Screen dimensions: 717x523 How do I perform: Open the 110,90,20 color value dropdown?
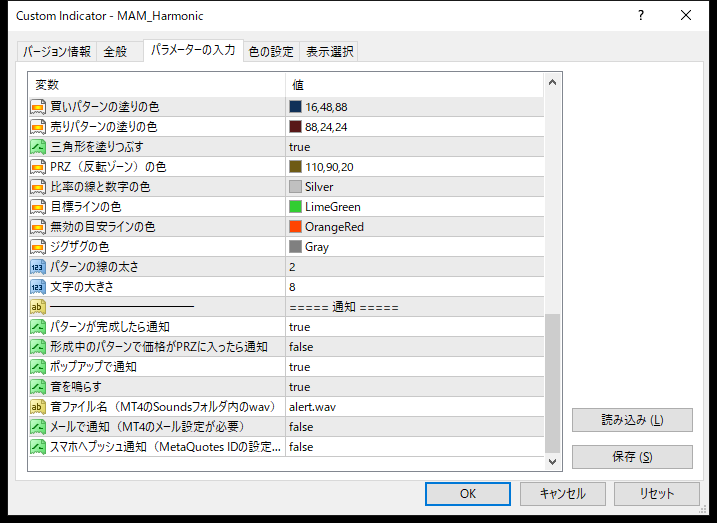pyautogui.click(x=415, y=167)
